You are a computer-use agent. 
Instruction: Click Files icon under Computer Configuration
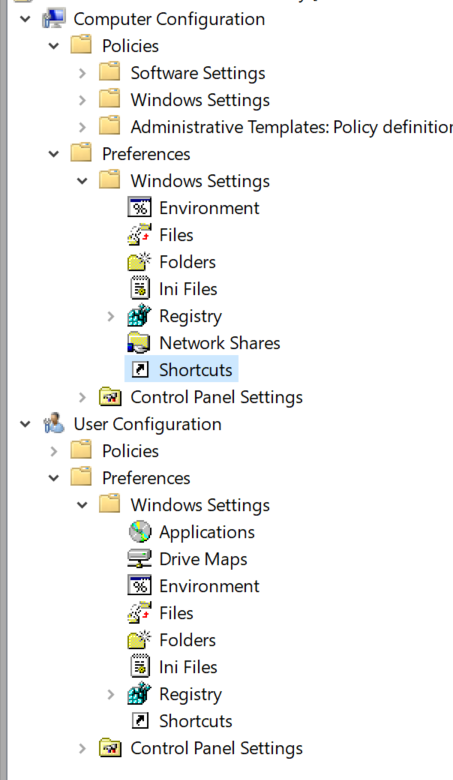(x=139, y=235)
